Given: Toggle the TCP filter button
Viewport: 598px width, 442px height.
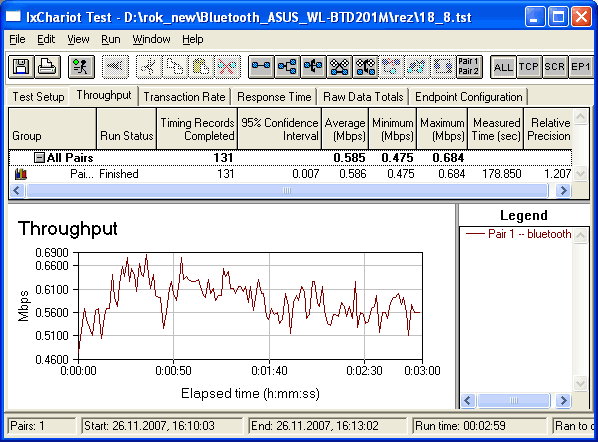Looking at the screenshot, I should coord(529,67).
